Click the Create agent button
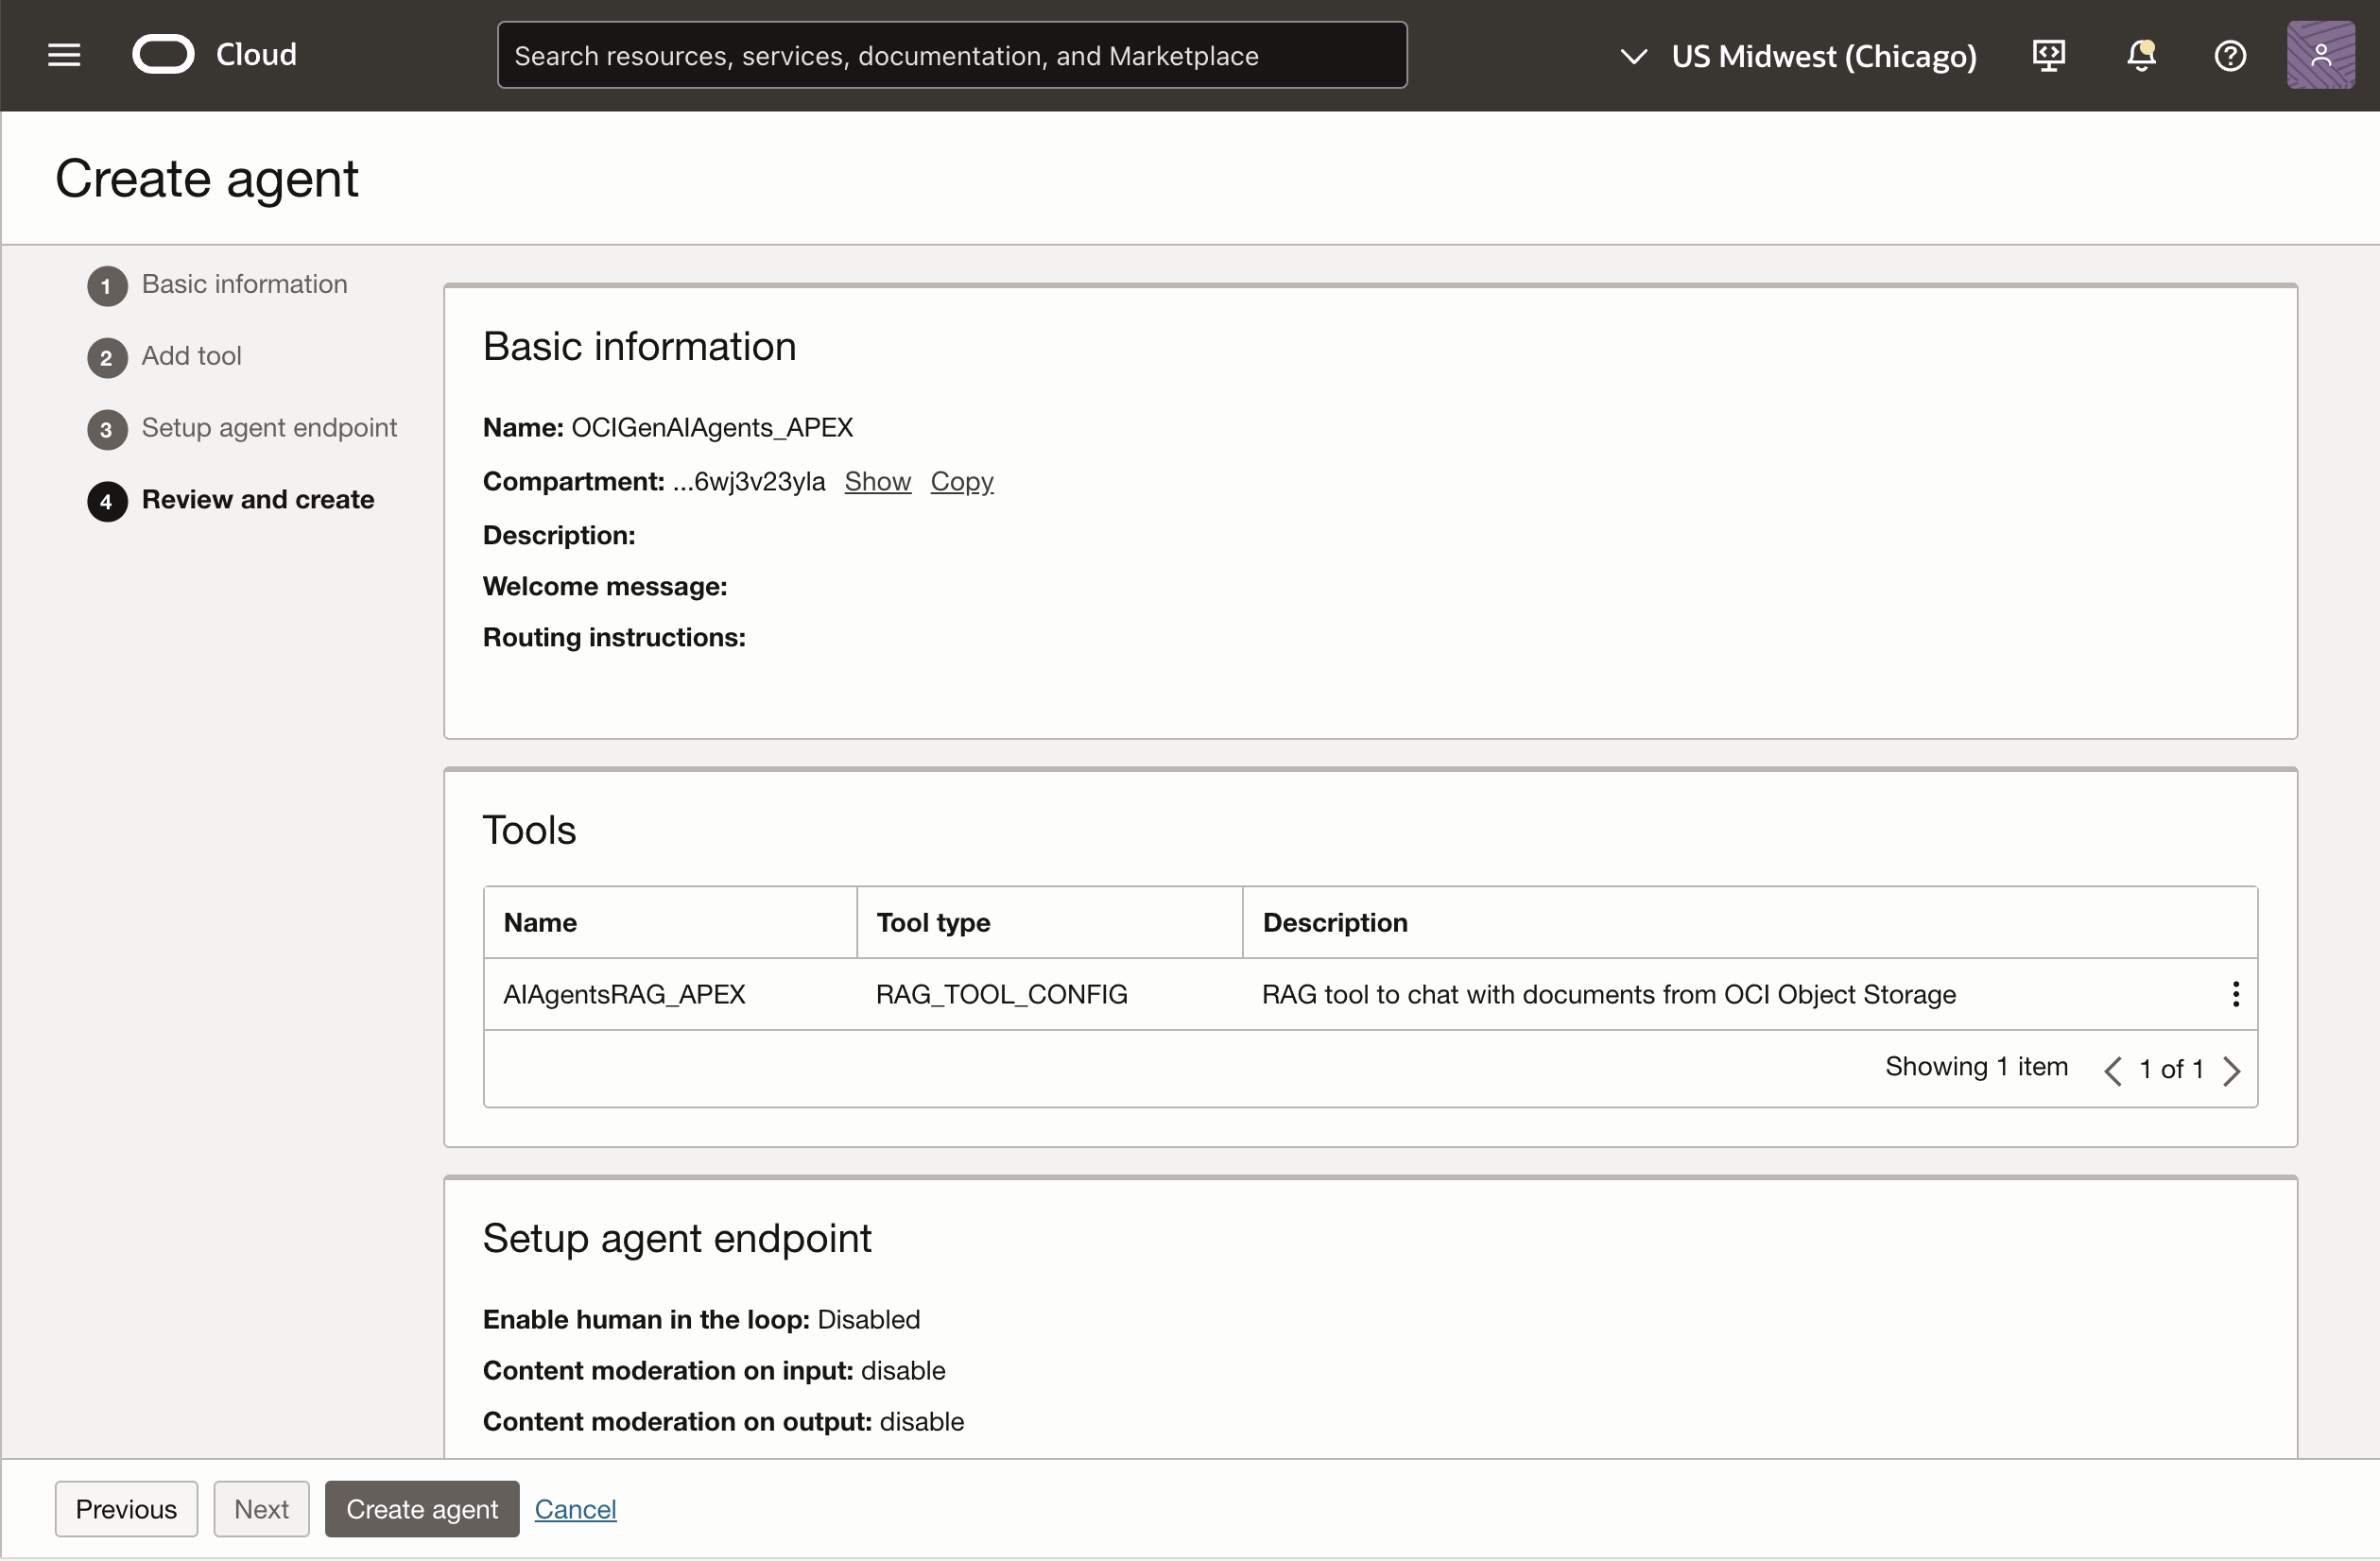 [421, 1508]
